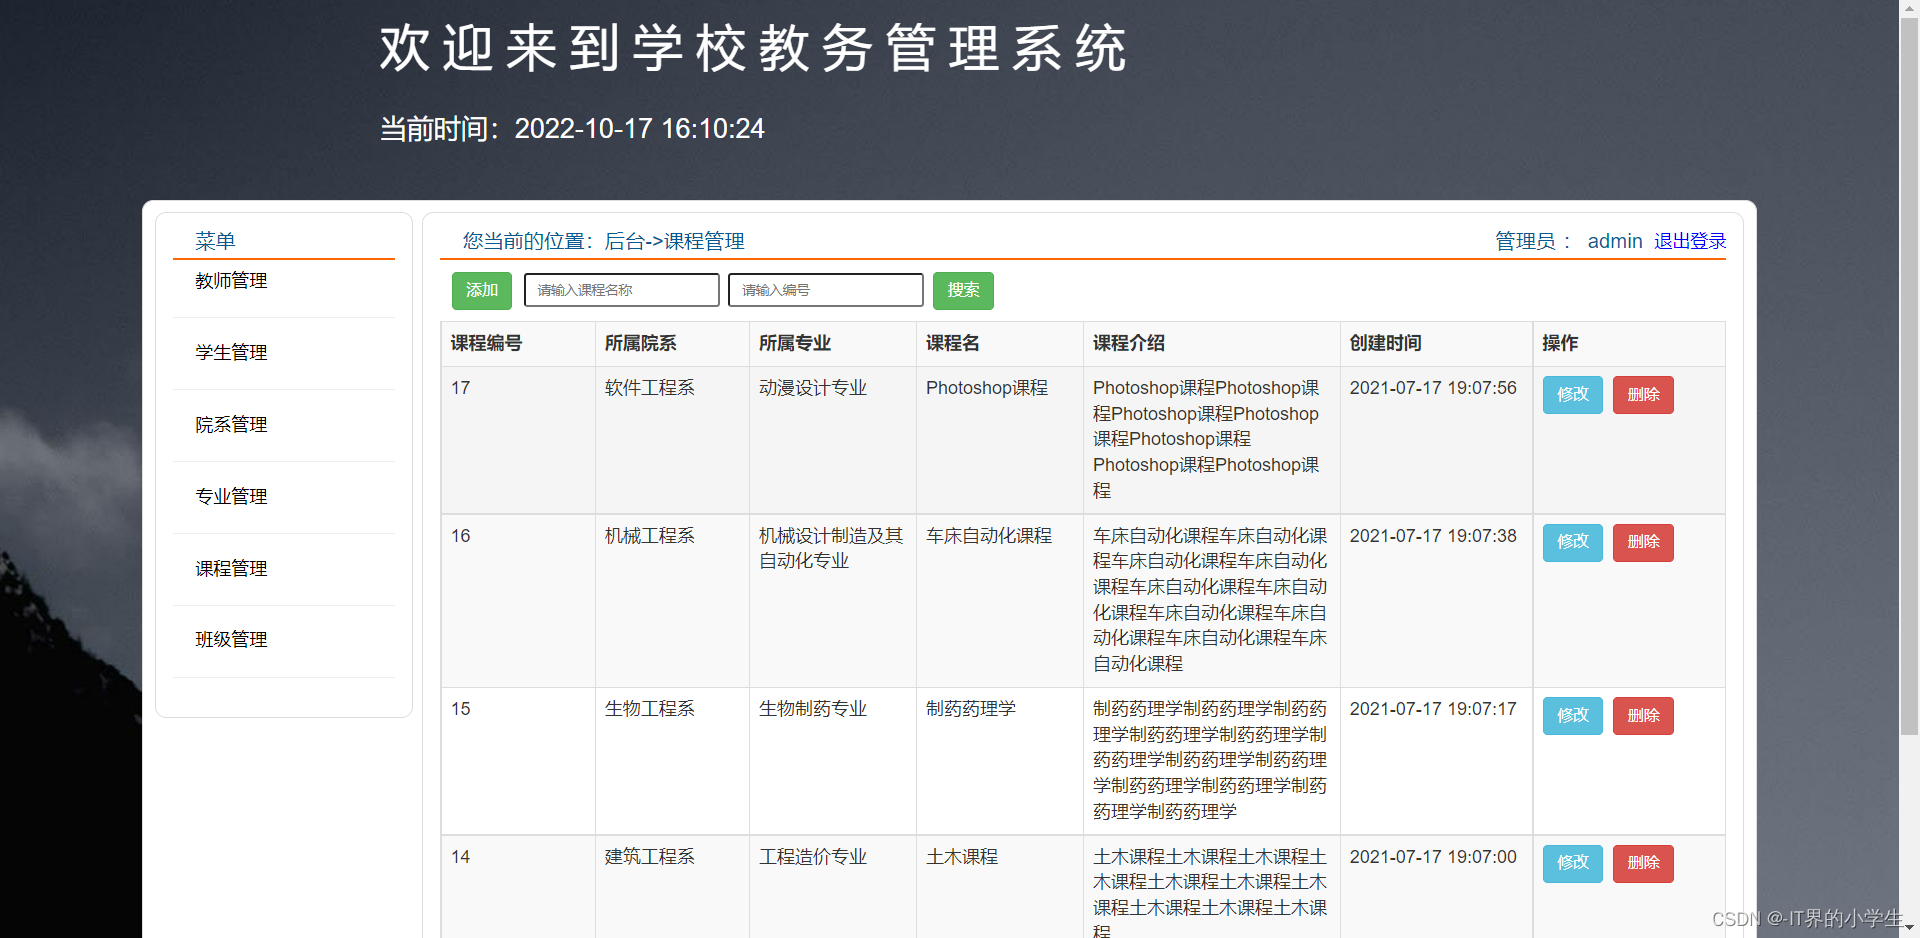Click the page's vertical scrollbar thumb

[x=1909, y=375]
